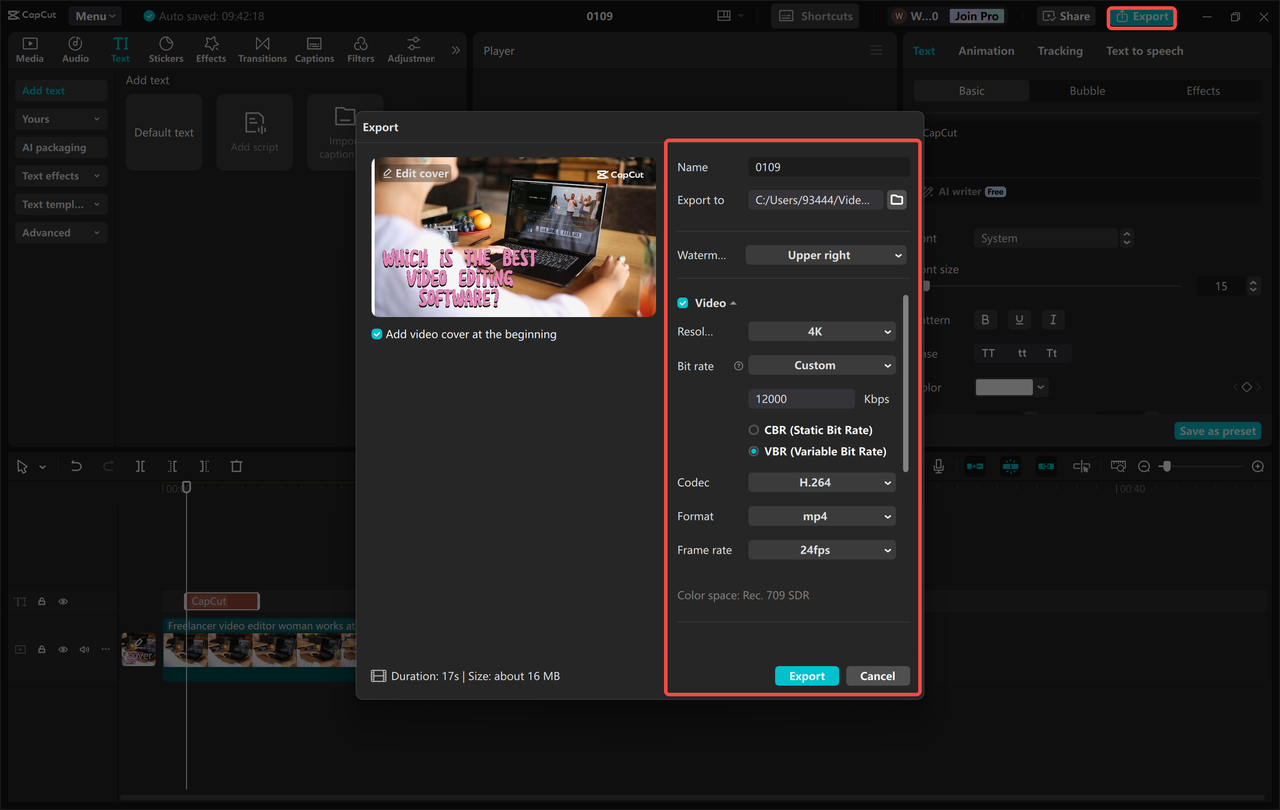1280x810 pixels.
Task: Click the undo icon above the timeline
Action: pyautogui.click(x=76, y=466)
